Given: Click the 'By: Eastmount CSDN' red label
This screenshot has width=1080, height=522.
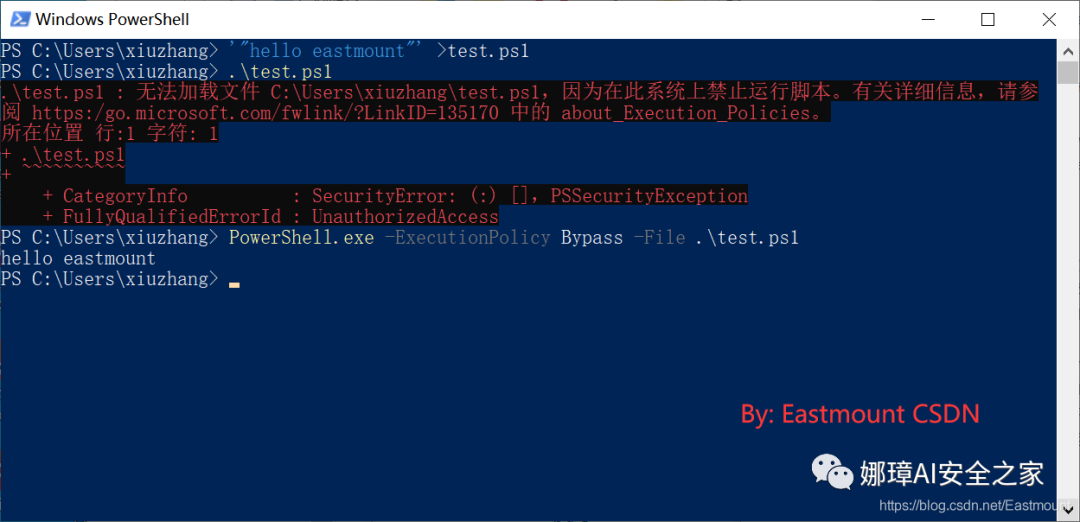Looking at the screenshot, I should 860,414.
